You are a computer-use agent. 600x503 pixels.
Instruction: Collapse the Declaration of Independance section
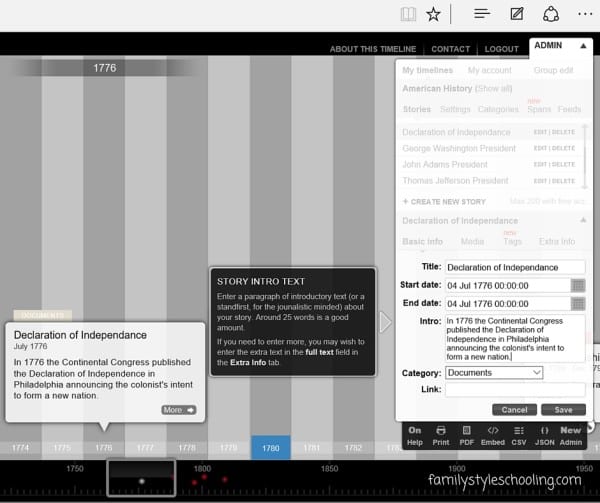pyautogui.click(x=582, y=220)
